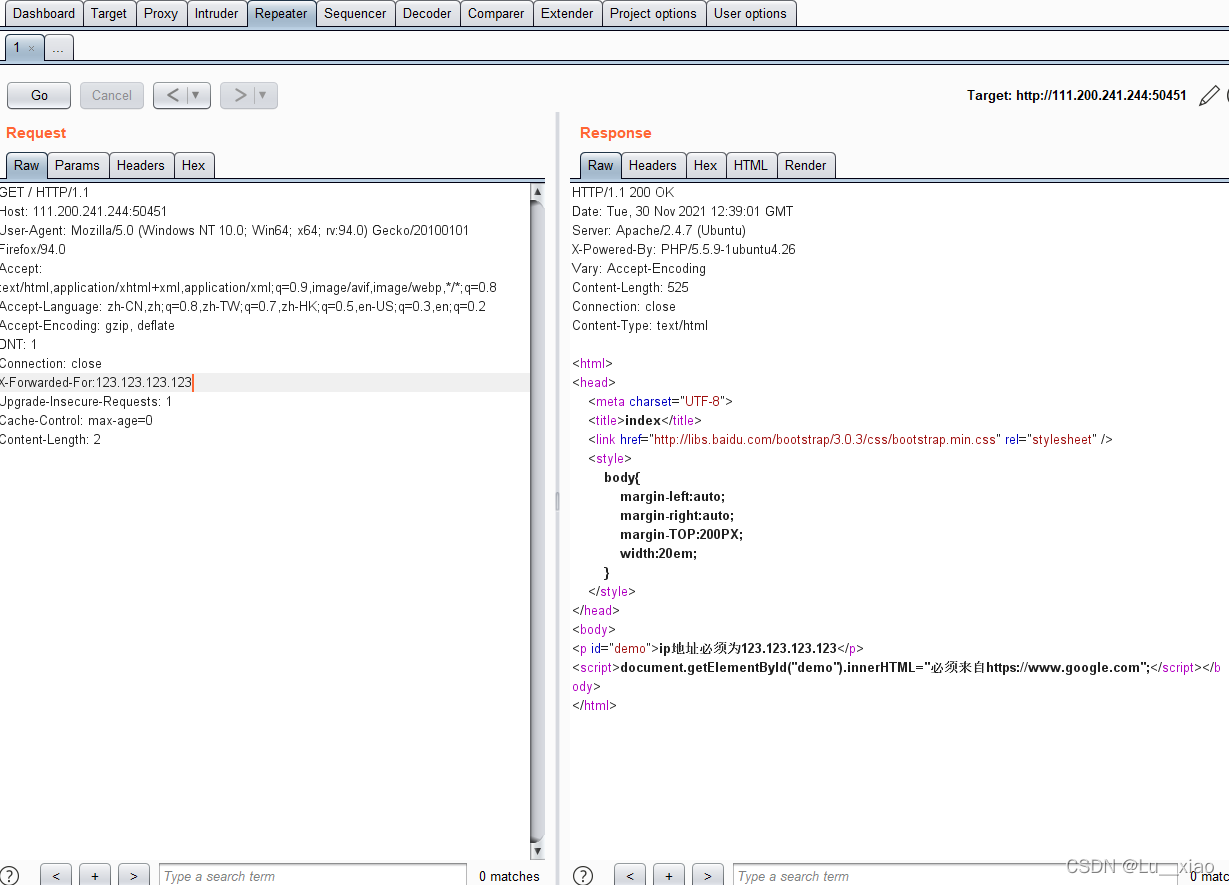Go to the Extender tab
Viewport: 1229px width, 885px height.
click(x=567, y=13)
